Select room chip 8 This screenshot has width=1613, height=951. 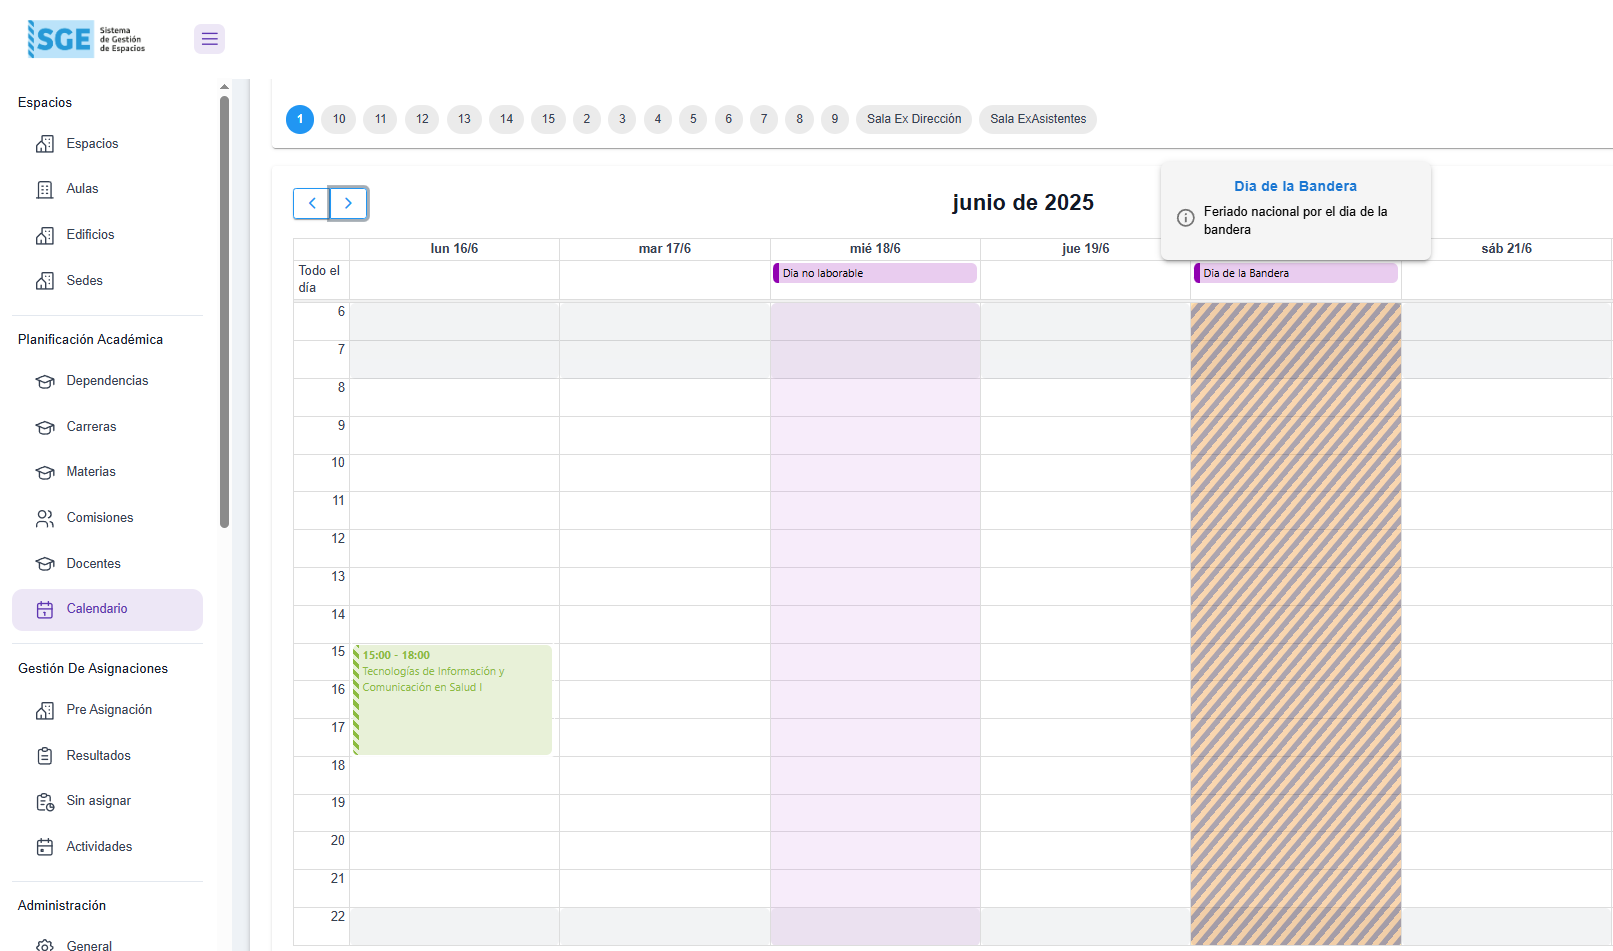coord(799,119)
